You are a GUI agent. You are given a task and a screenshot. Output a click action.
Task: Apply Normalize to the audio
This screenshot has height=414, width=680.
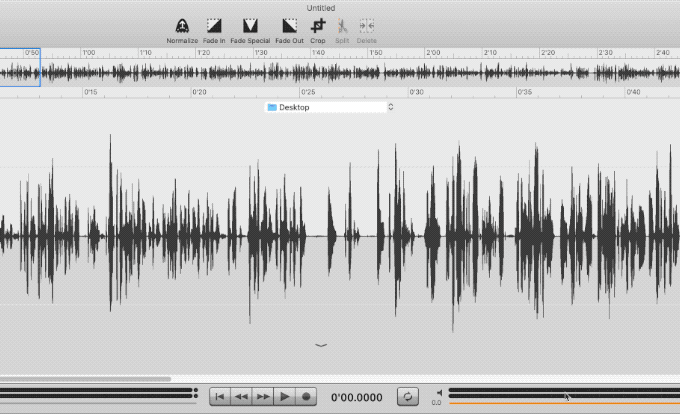(x=182, y=31)
